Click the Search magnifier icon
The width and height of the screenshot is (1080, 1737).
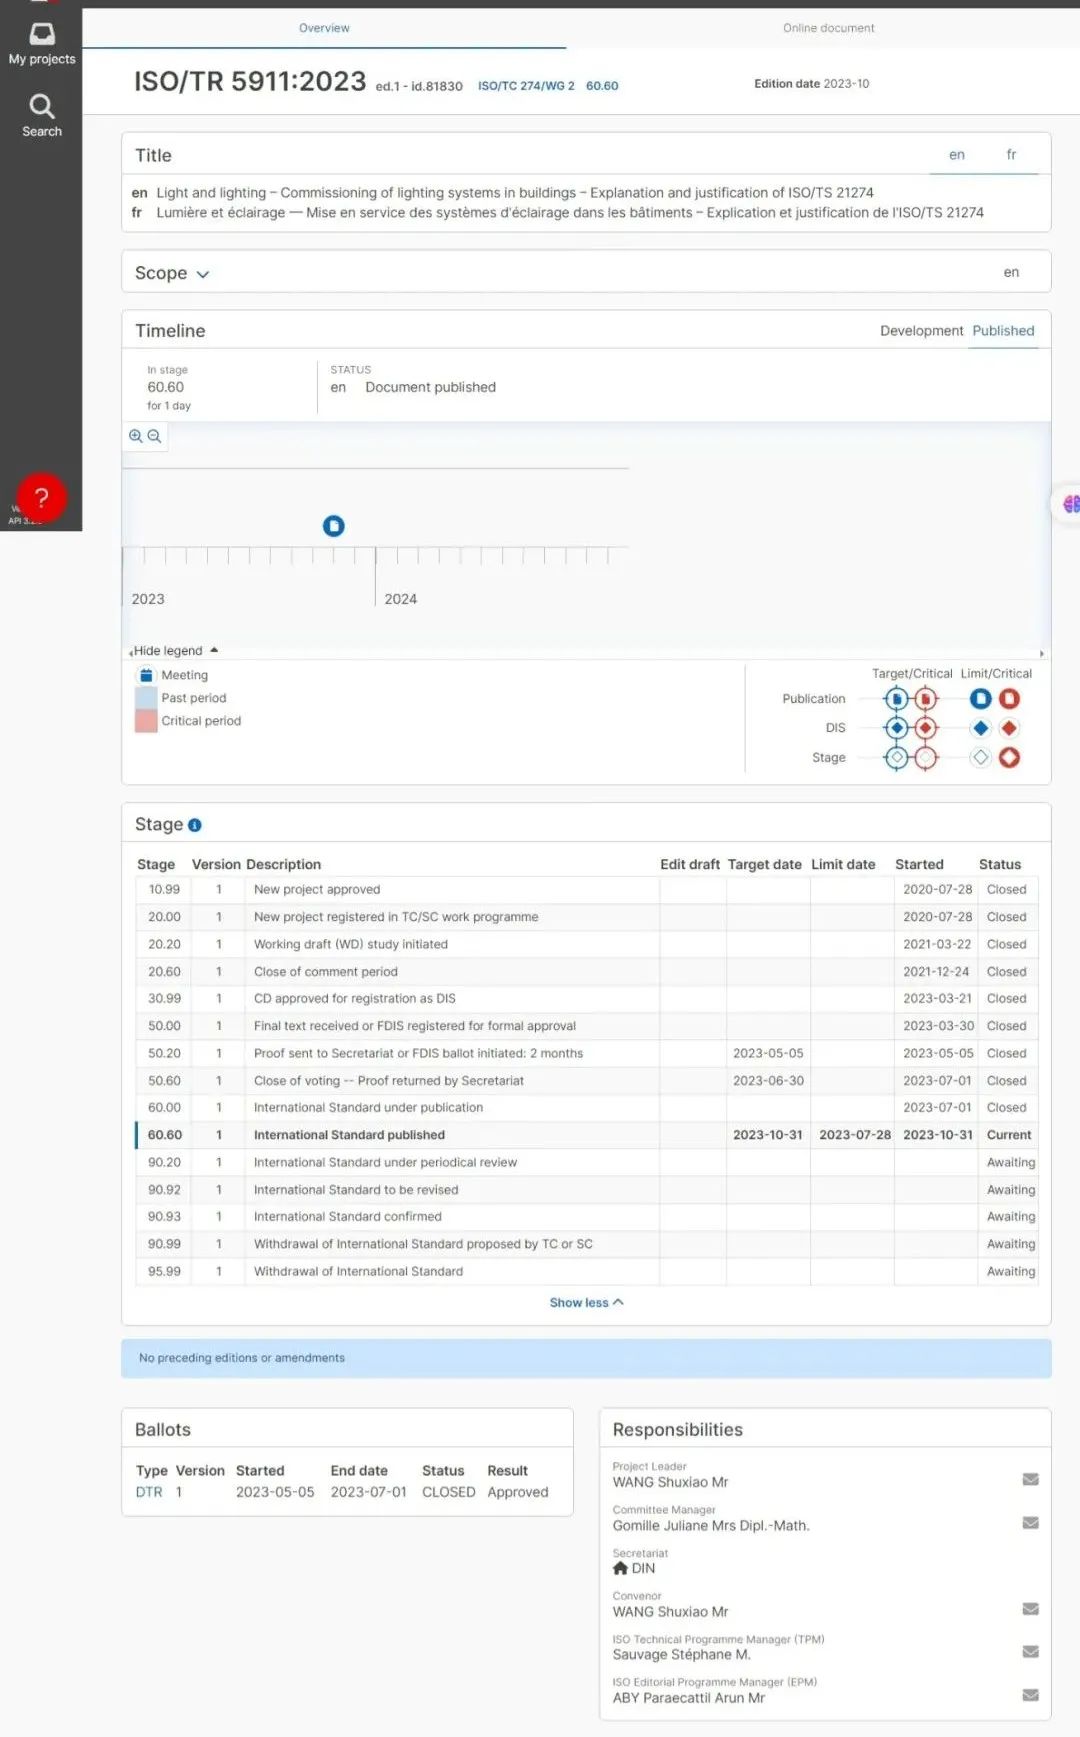click(x=41, y=107)
